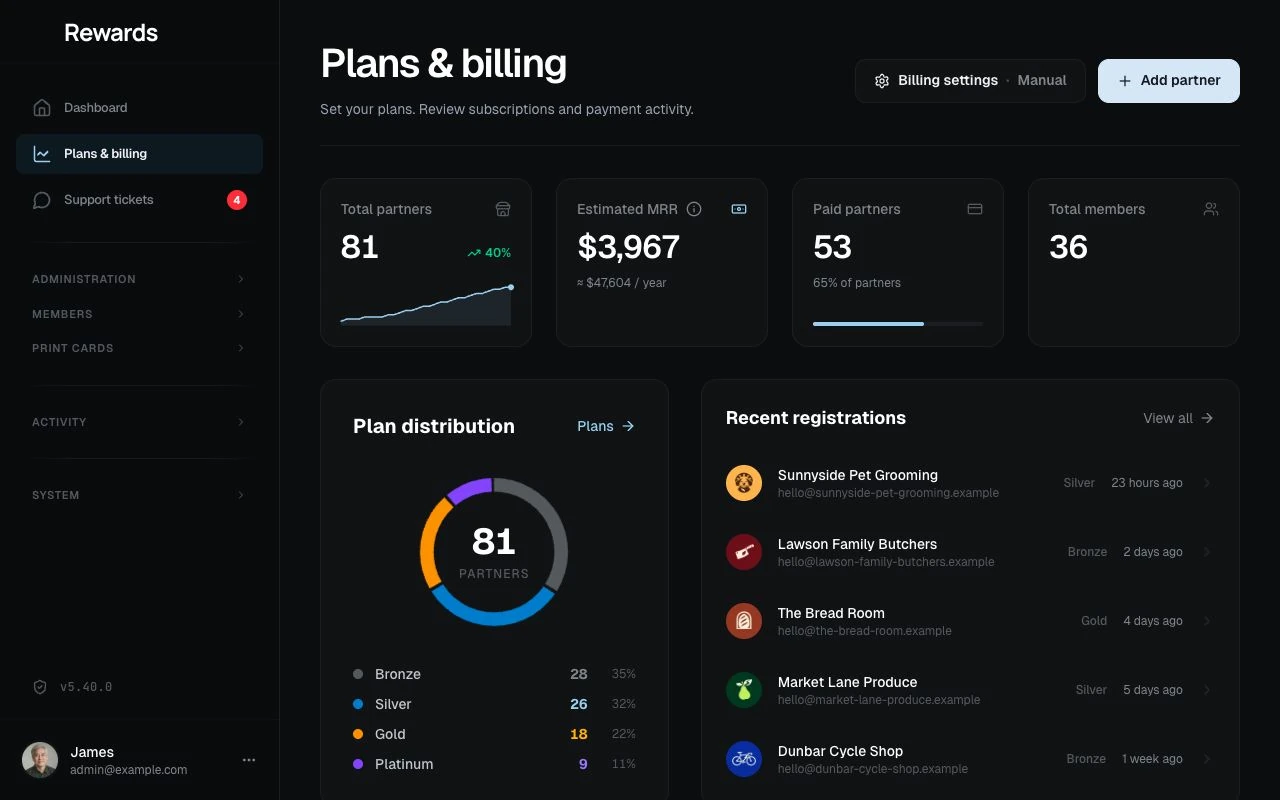Click Sunnyside Pet Grooming's avatar icon

(744, 483)
